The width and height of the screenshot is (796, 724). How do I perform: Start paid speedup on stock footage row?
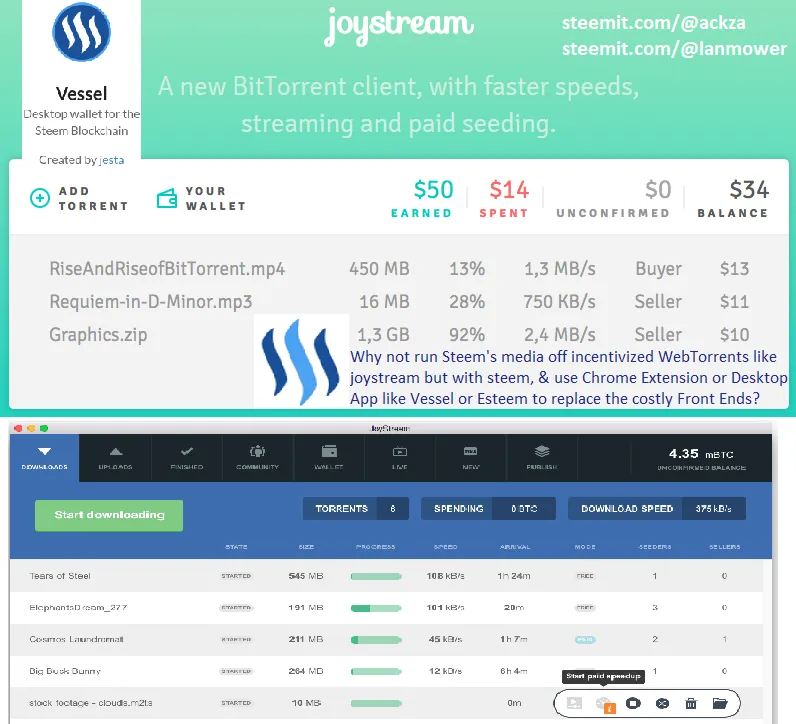(605, 704)
